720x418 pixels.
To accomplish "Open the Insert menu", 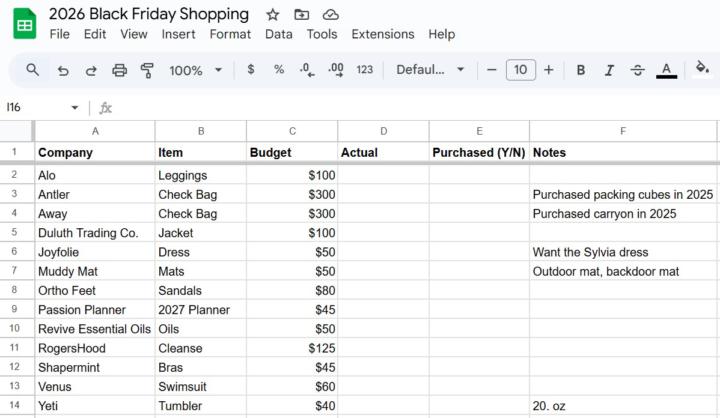I will coord(178,34).
